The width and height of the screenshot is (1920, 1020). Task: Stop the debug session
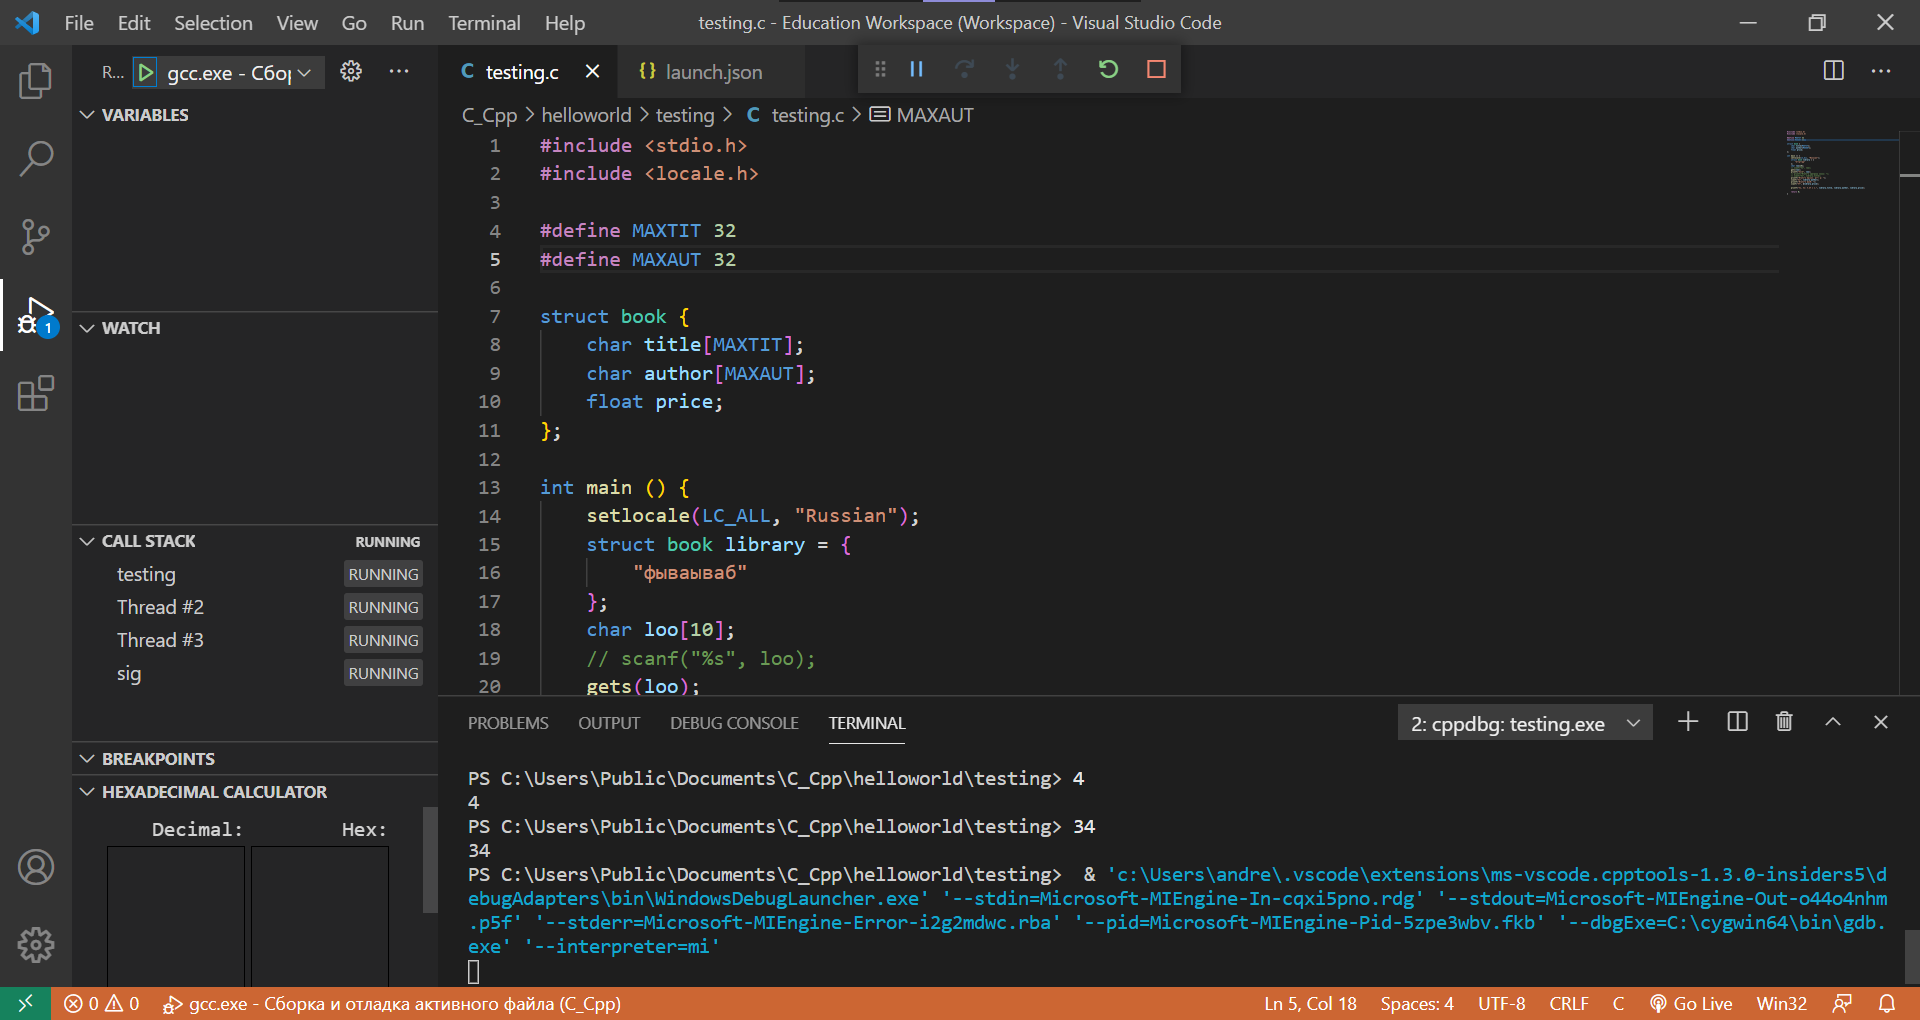[1157, 69]
